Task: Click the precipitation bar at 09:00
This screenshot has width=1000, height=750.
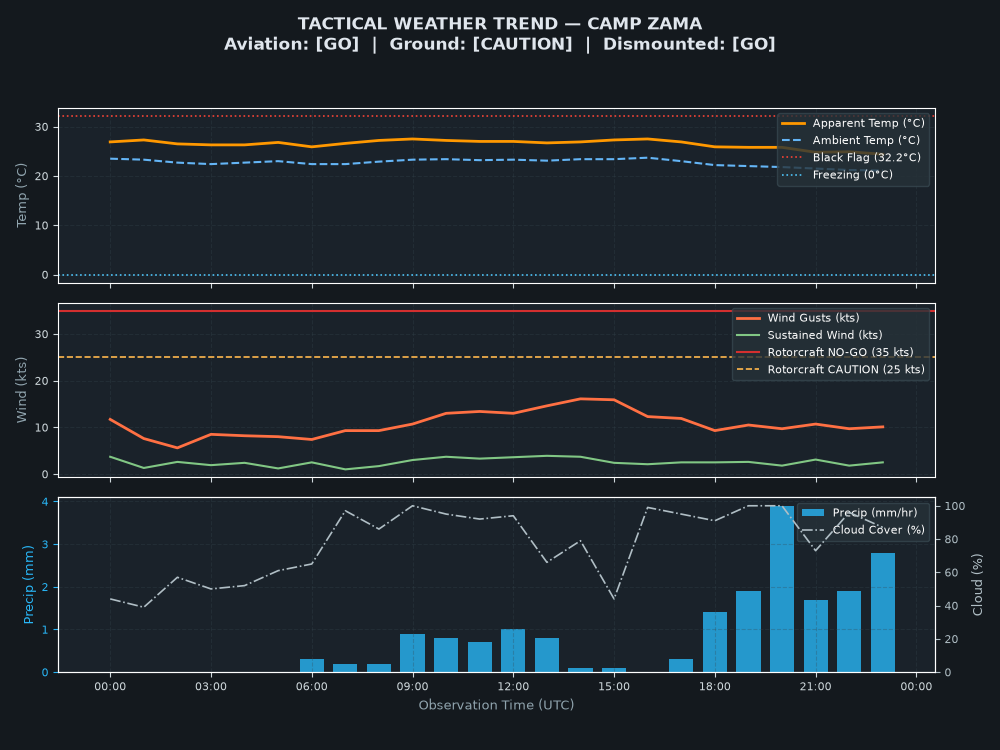Action: click(412, 653)
